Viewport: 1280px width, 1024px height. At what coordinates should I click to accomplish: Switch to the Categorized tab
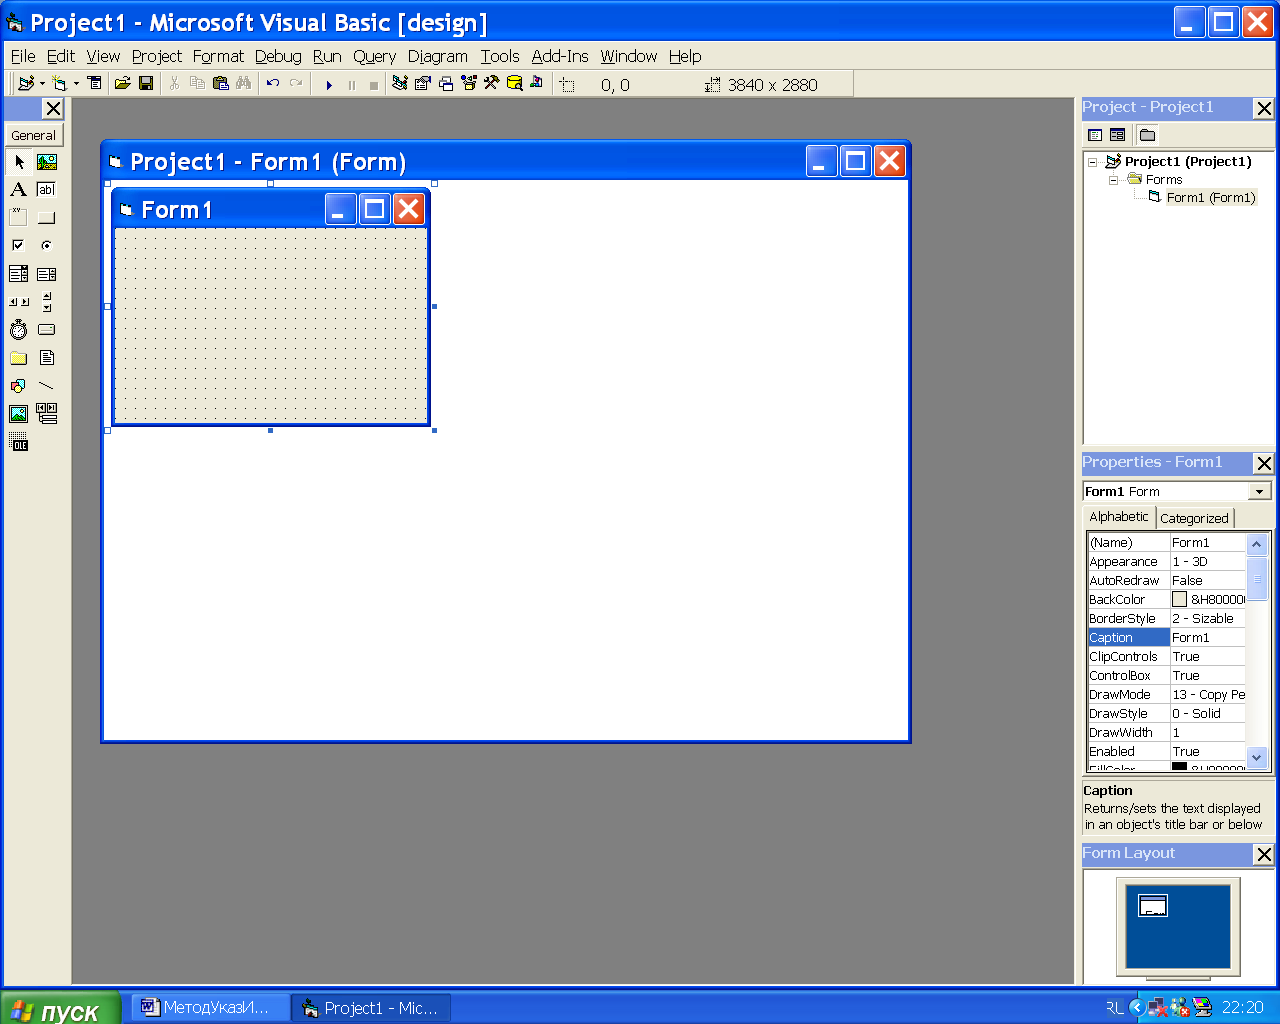click(x=1194, y=518)
